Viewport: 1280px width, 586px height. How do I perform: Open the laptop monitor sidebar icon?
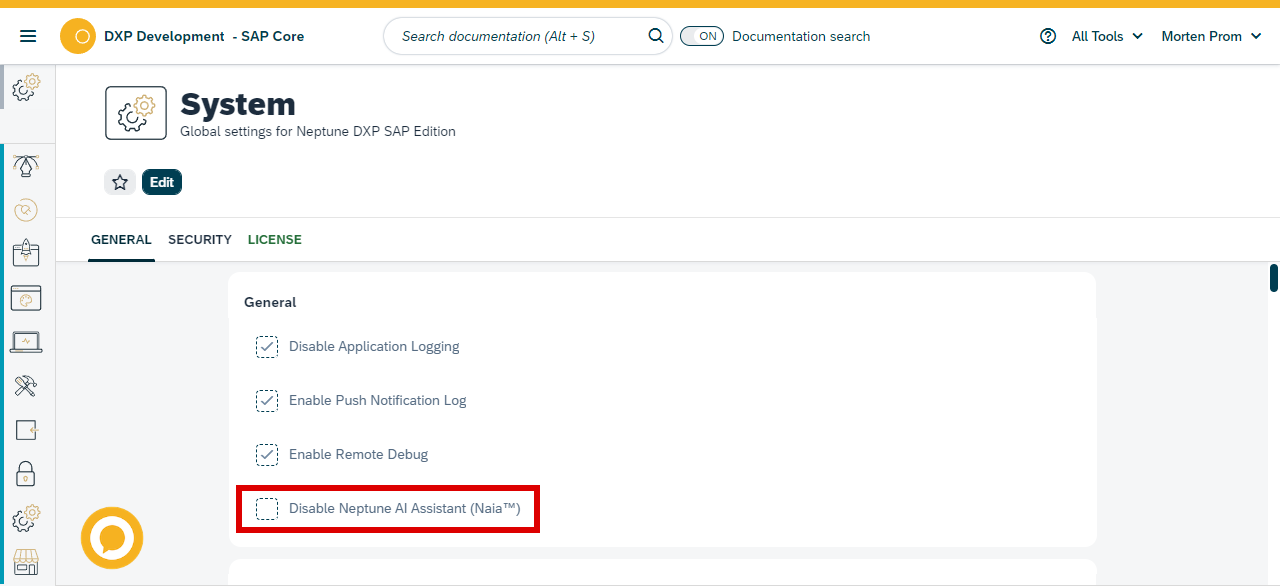[26, 342]
